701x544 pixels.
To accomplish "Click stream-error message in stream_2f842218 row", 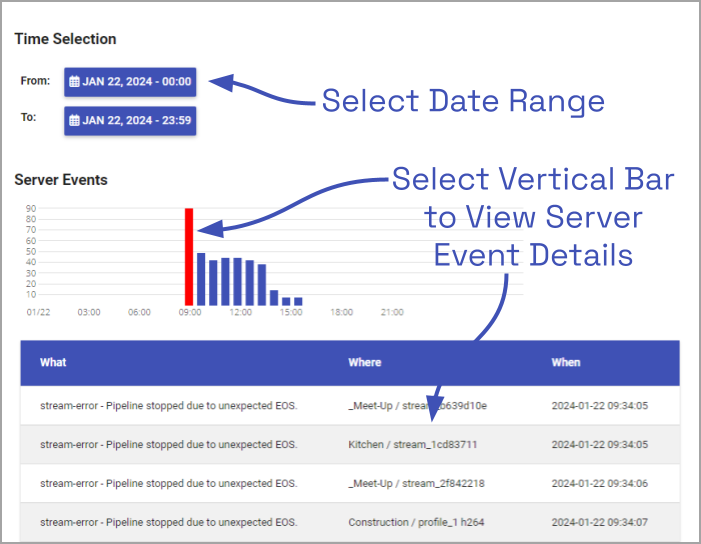I will click(169, 484).
